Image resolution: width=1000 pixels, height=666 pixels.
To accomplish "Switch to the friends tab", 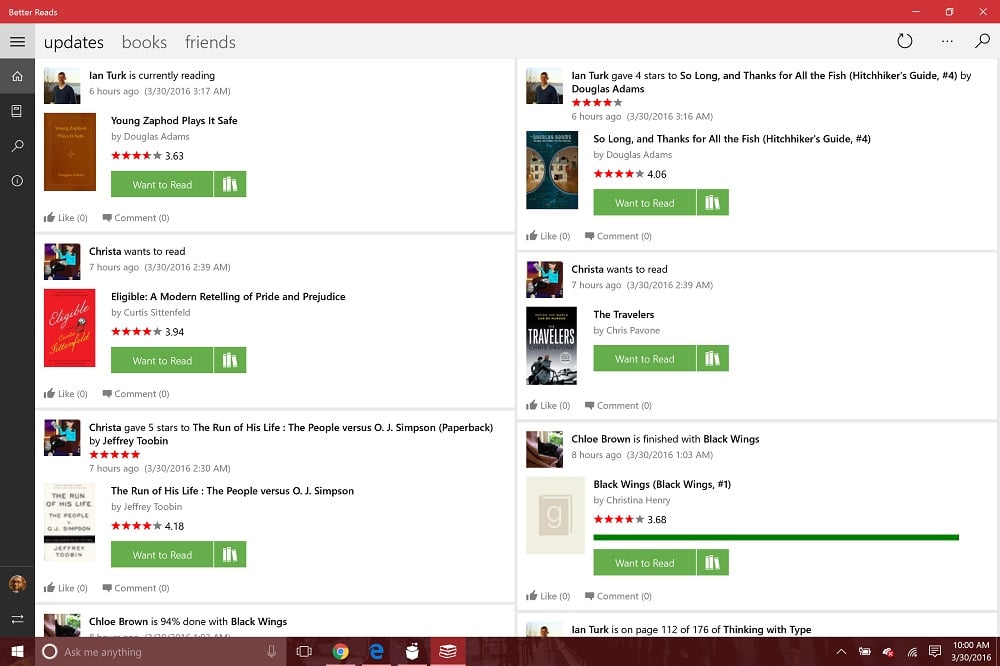I will [210, 42].
